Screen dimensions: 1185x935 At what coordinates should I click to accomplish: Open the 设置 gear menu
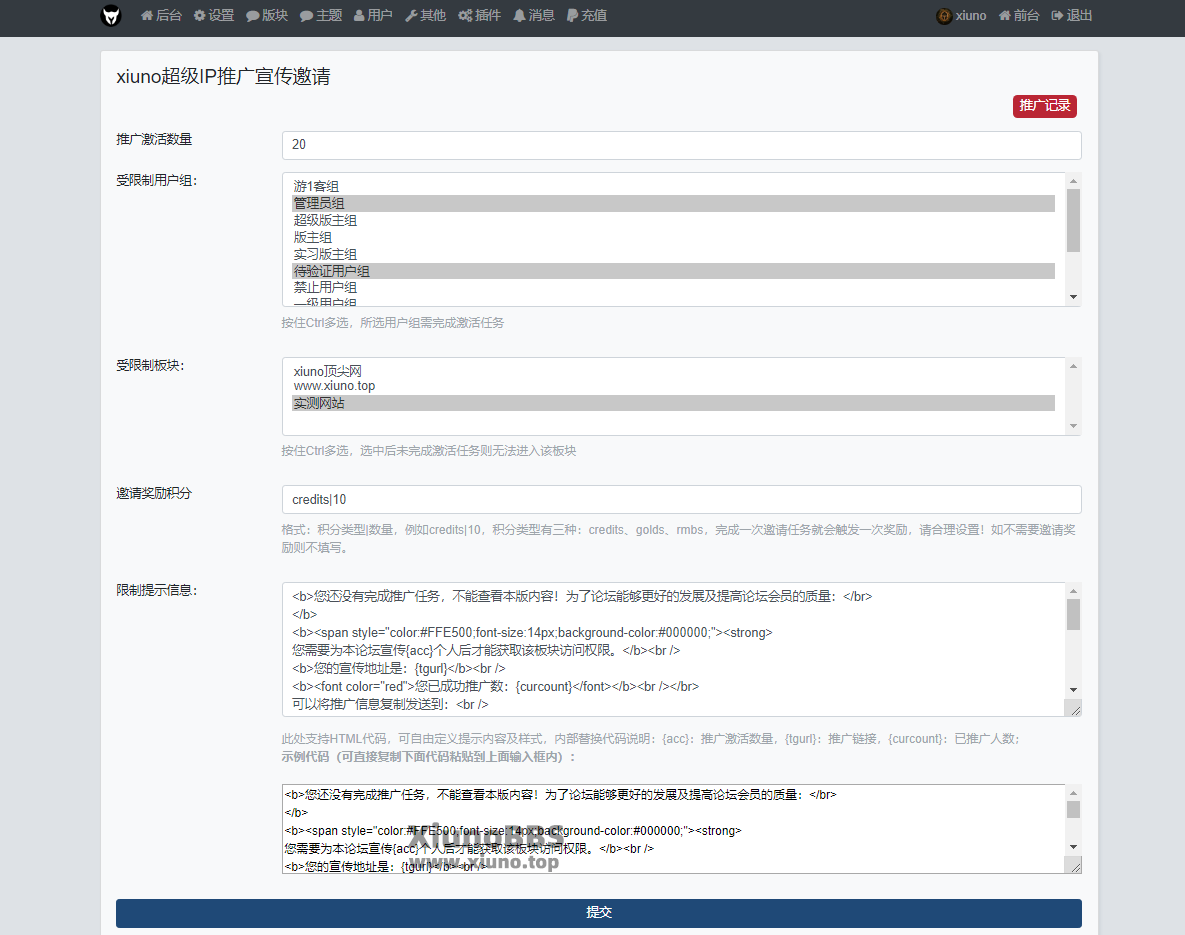[214, 16]
